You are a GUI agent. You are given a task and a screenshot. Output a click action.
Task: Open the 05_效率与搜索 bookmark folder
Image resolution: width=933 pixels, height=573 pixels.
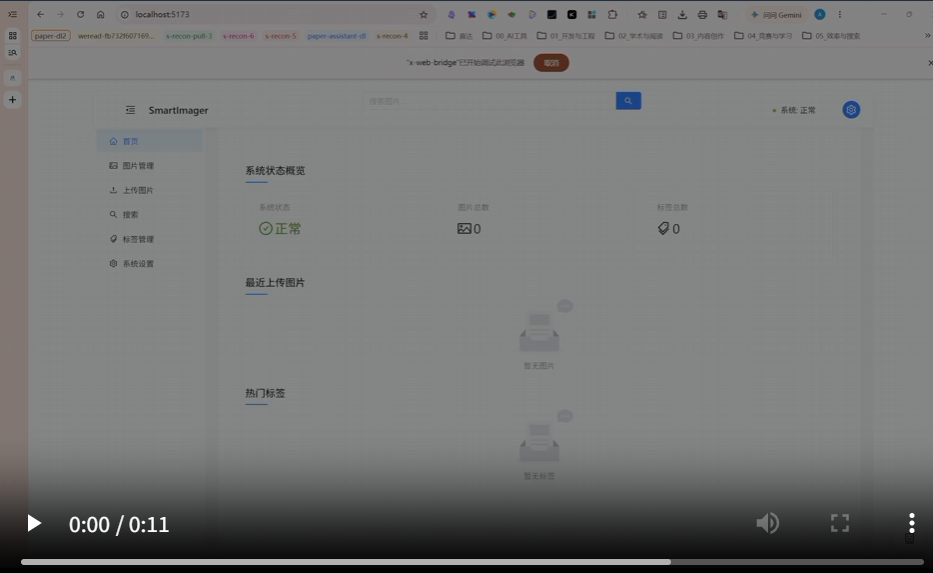pos(831,36)
